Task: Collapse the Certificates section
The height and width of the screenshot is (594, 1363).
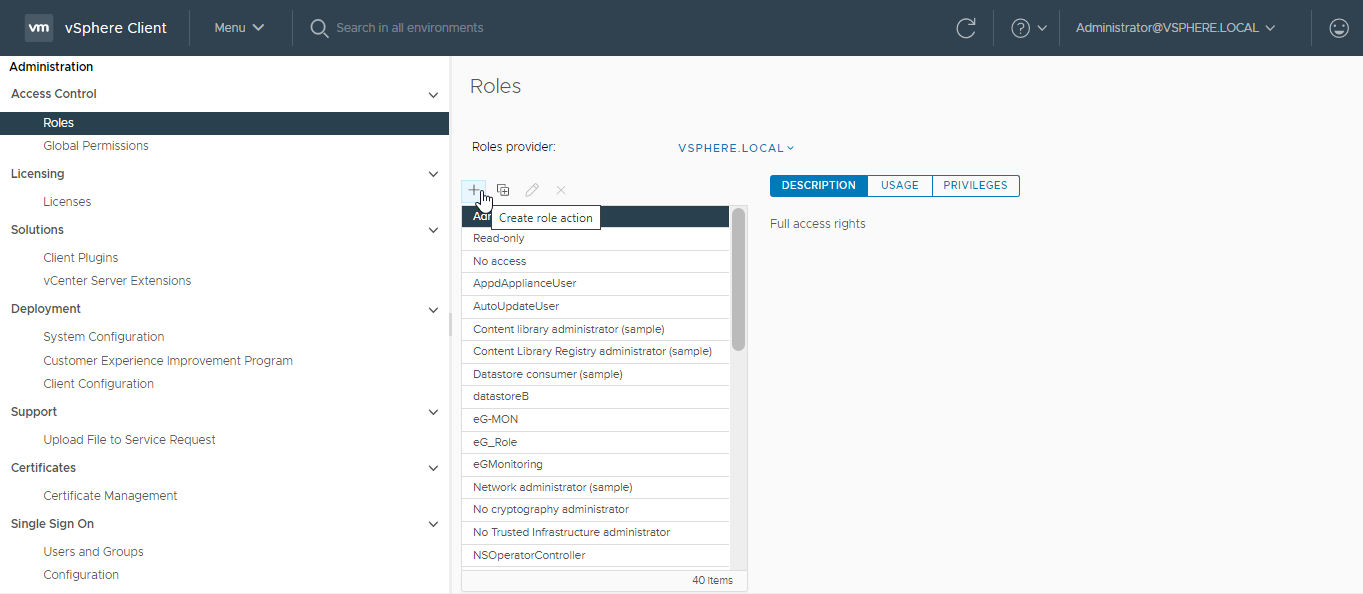Action: (x=433, y=469)
